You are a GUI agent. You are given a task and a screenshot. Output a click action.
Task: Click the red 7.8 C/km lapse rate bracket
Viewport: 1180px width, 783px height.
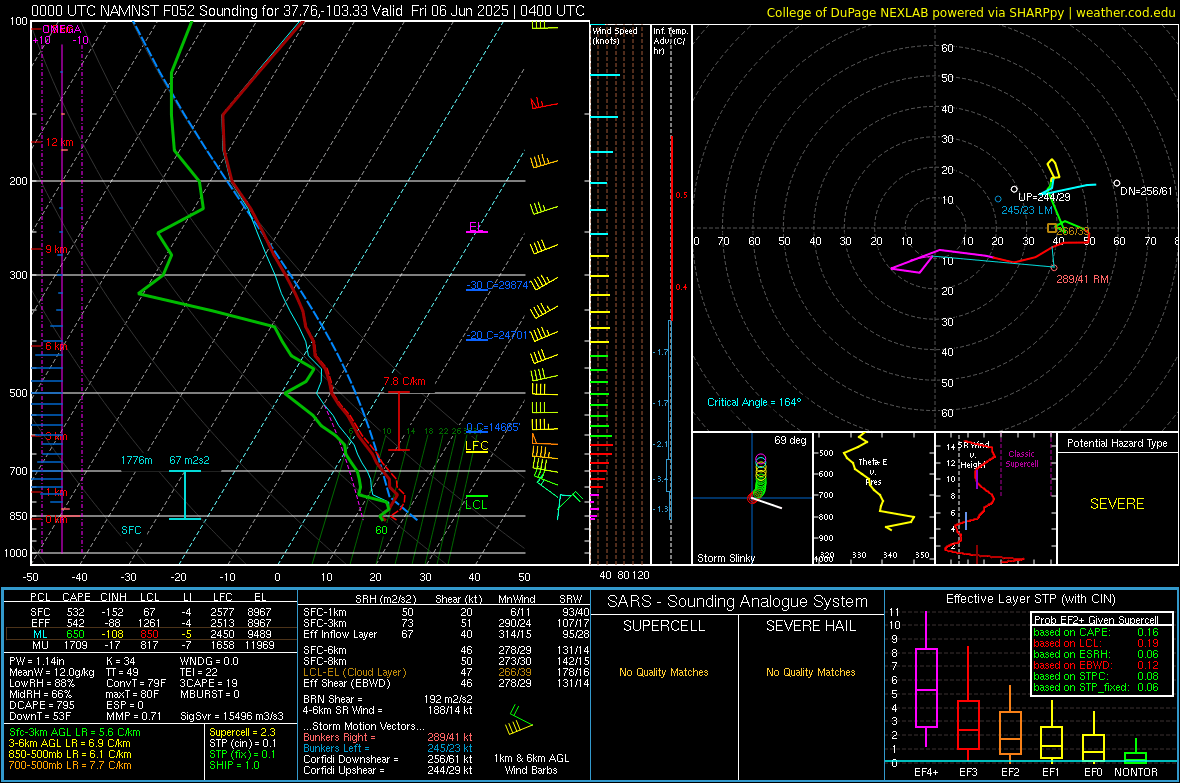[x=398, y=421]
